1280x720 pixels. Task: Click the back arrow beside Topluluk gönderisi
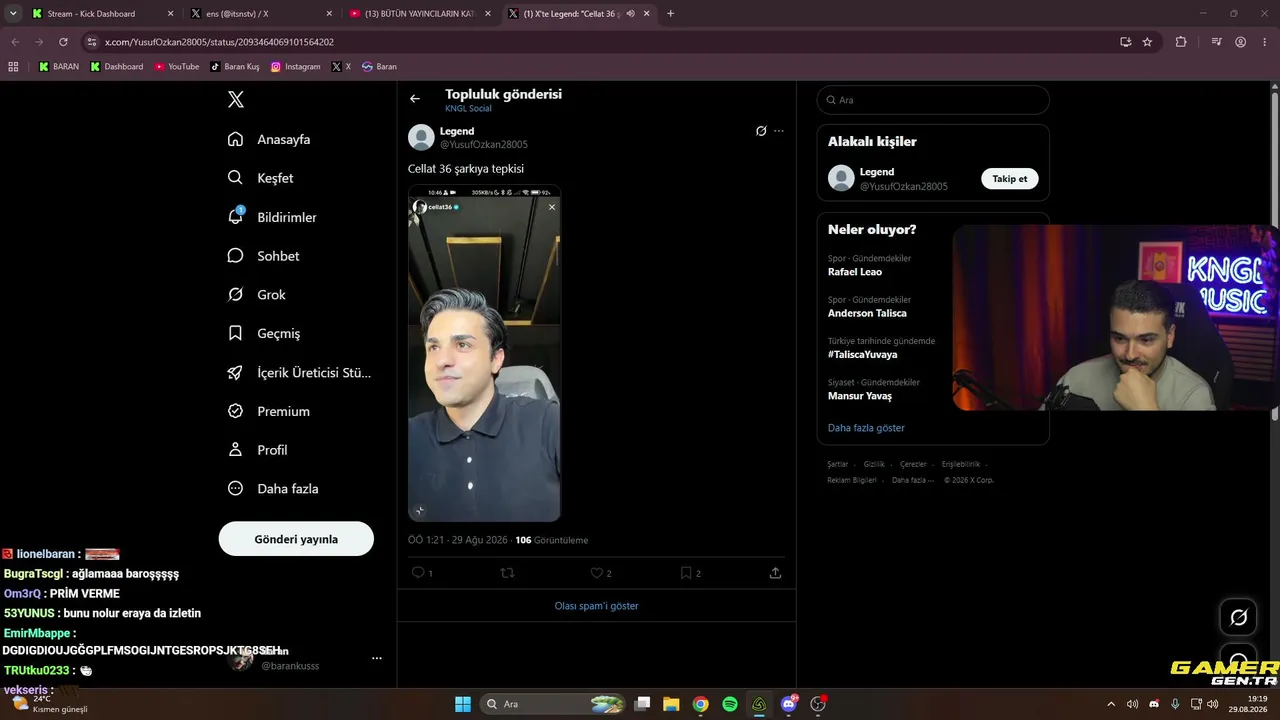click(415, 98)
